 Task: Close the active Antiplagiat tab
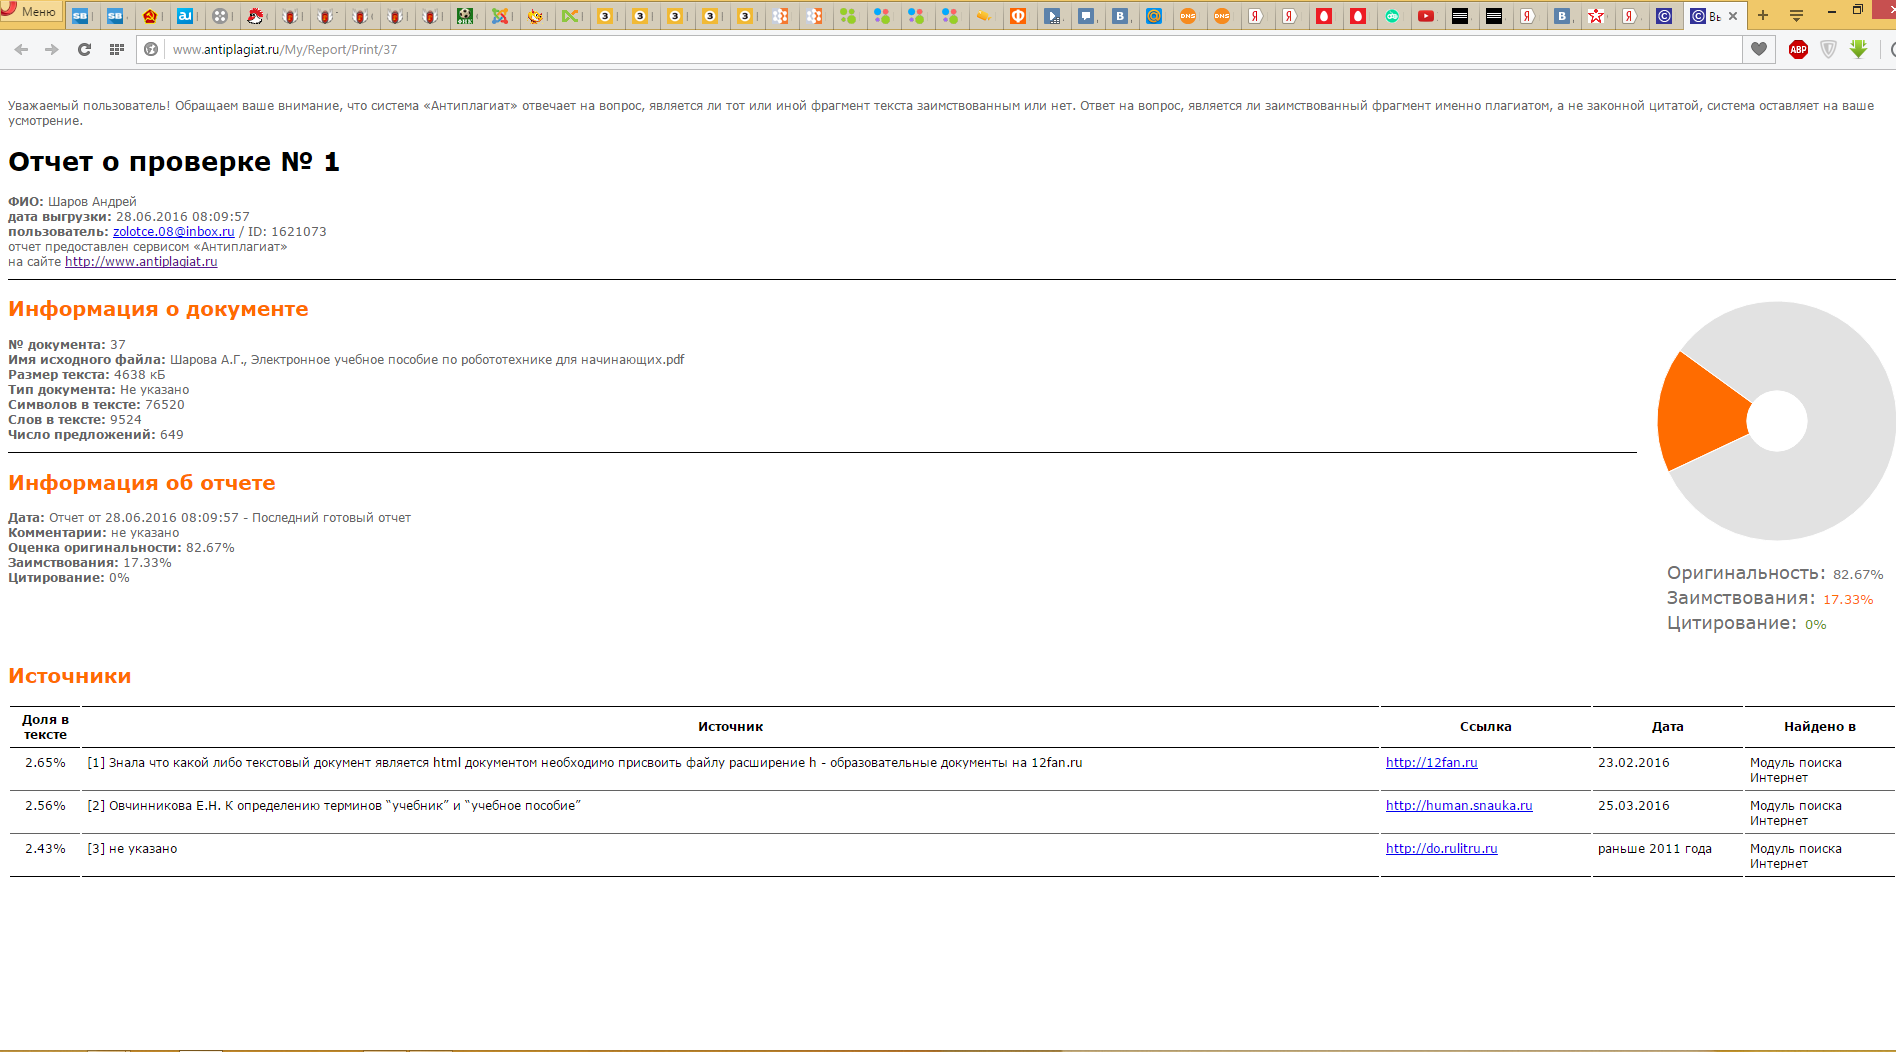pyautogui.click(x=1733, y=16)
